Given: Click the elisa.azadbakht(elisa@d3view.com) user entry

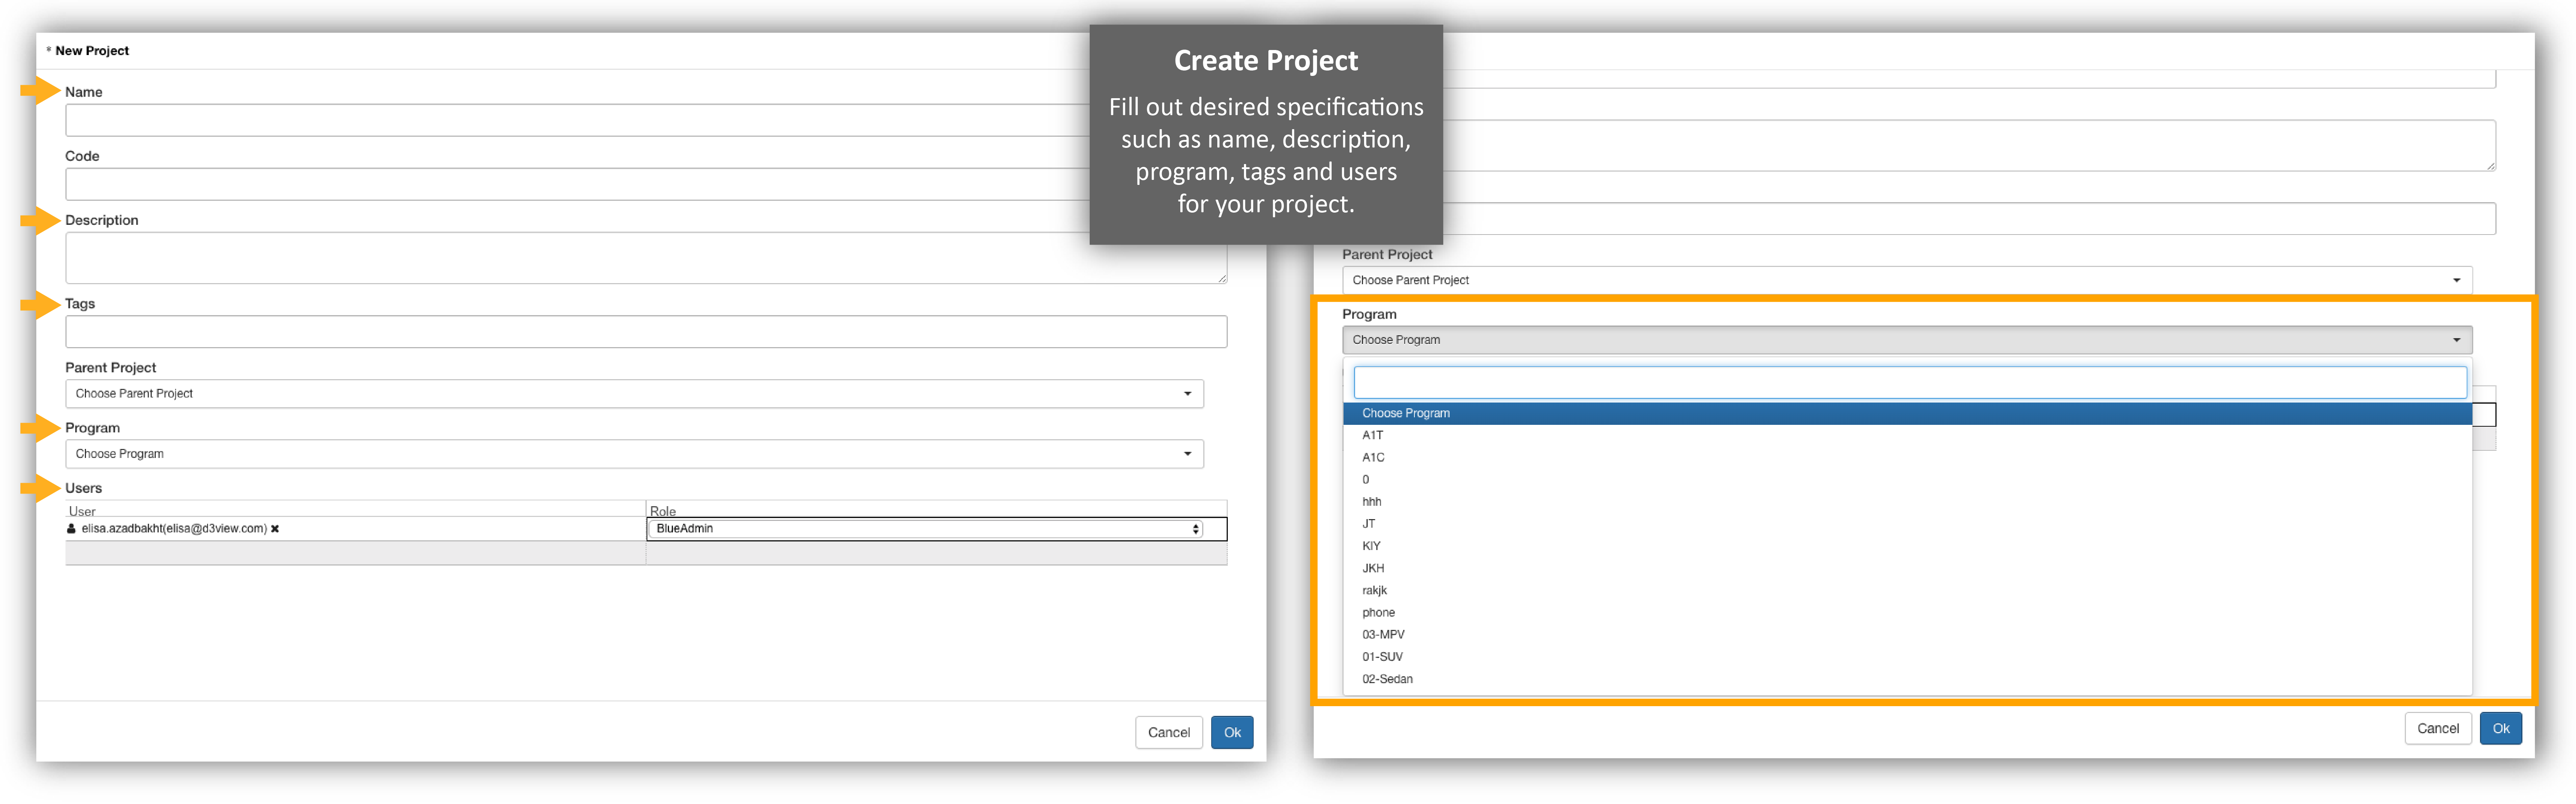Looking at the screenshot, I should pyautogui.click(x=174, y=529).
